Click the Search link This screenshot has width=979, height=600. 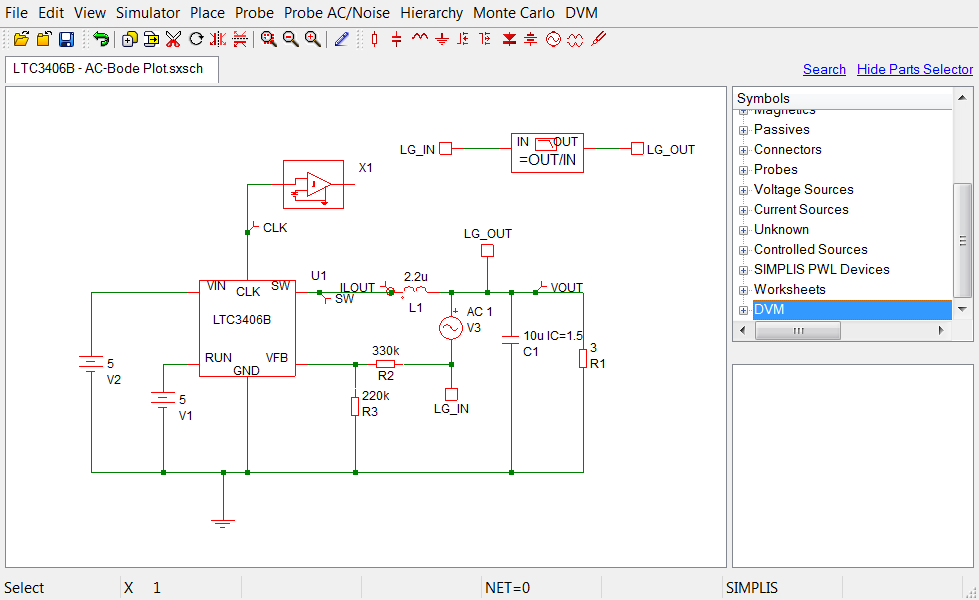tap(824, 69)
